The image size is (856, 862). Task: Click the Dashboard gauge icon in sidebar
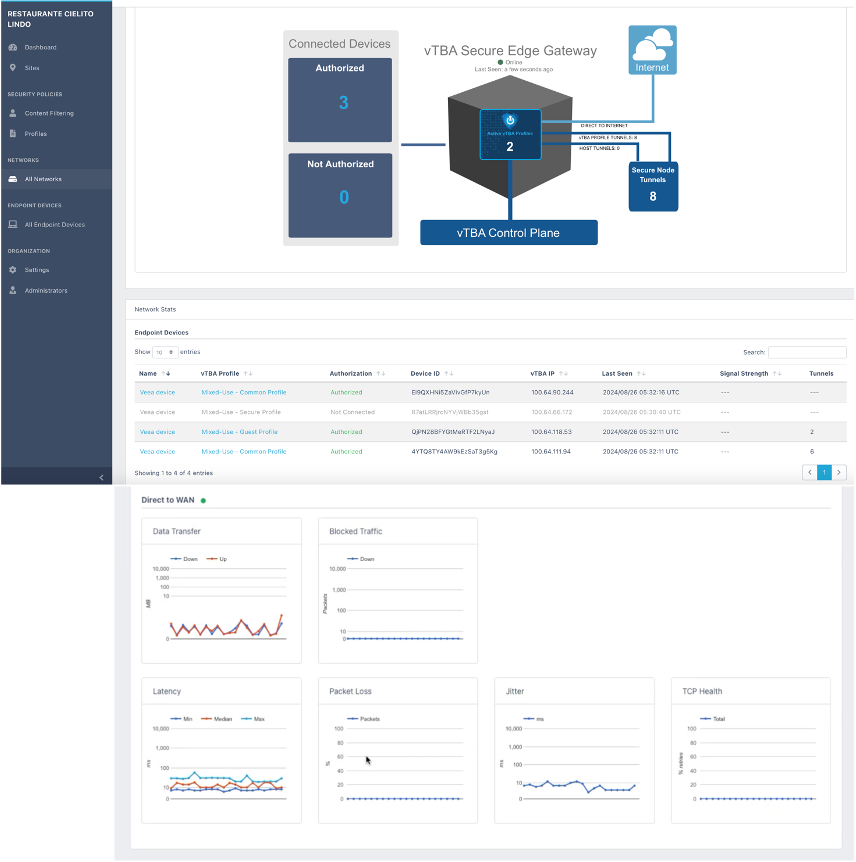pos(13,47)
